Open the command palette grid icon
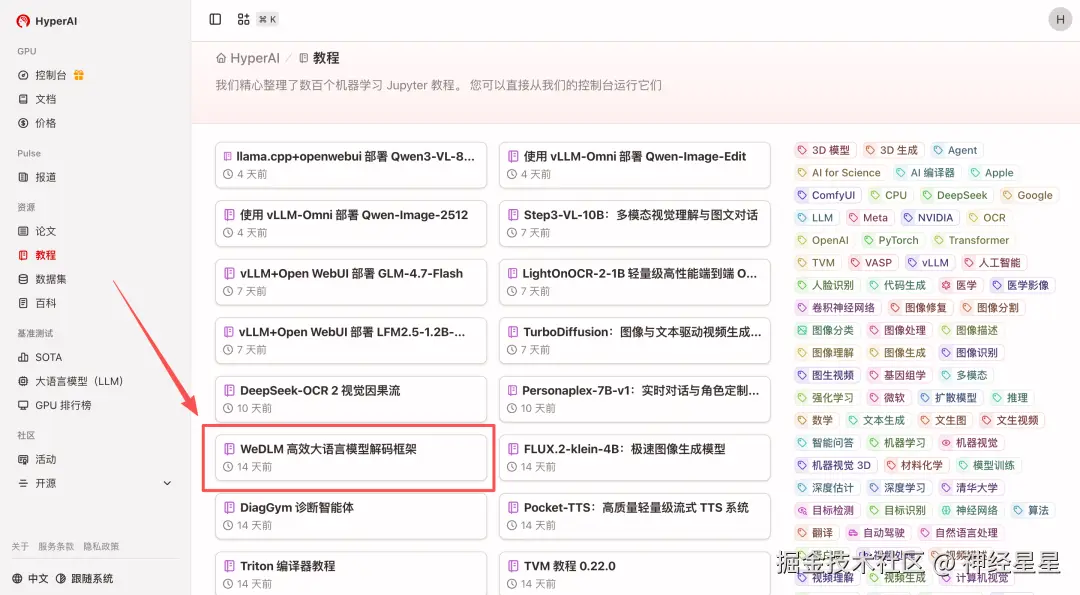 243,19
